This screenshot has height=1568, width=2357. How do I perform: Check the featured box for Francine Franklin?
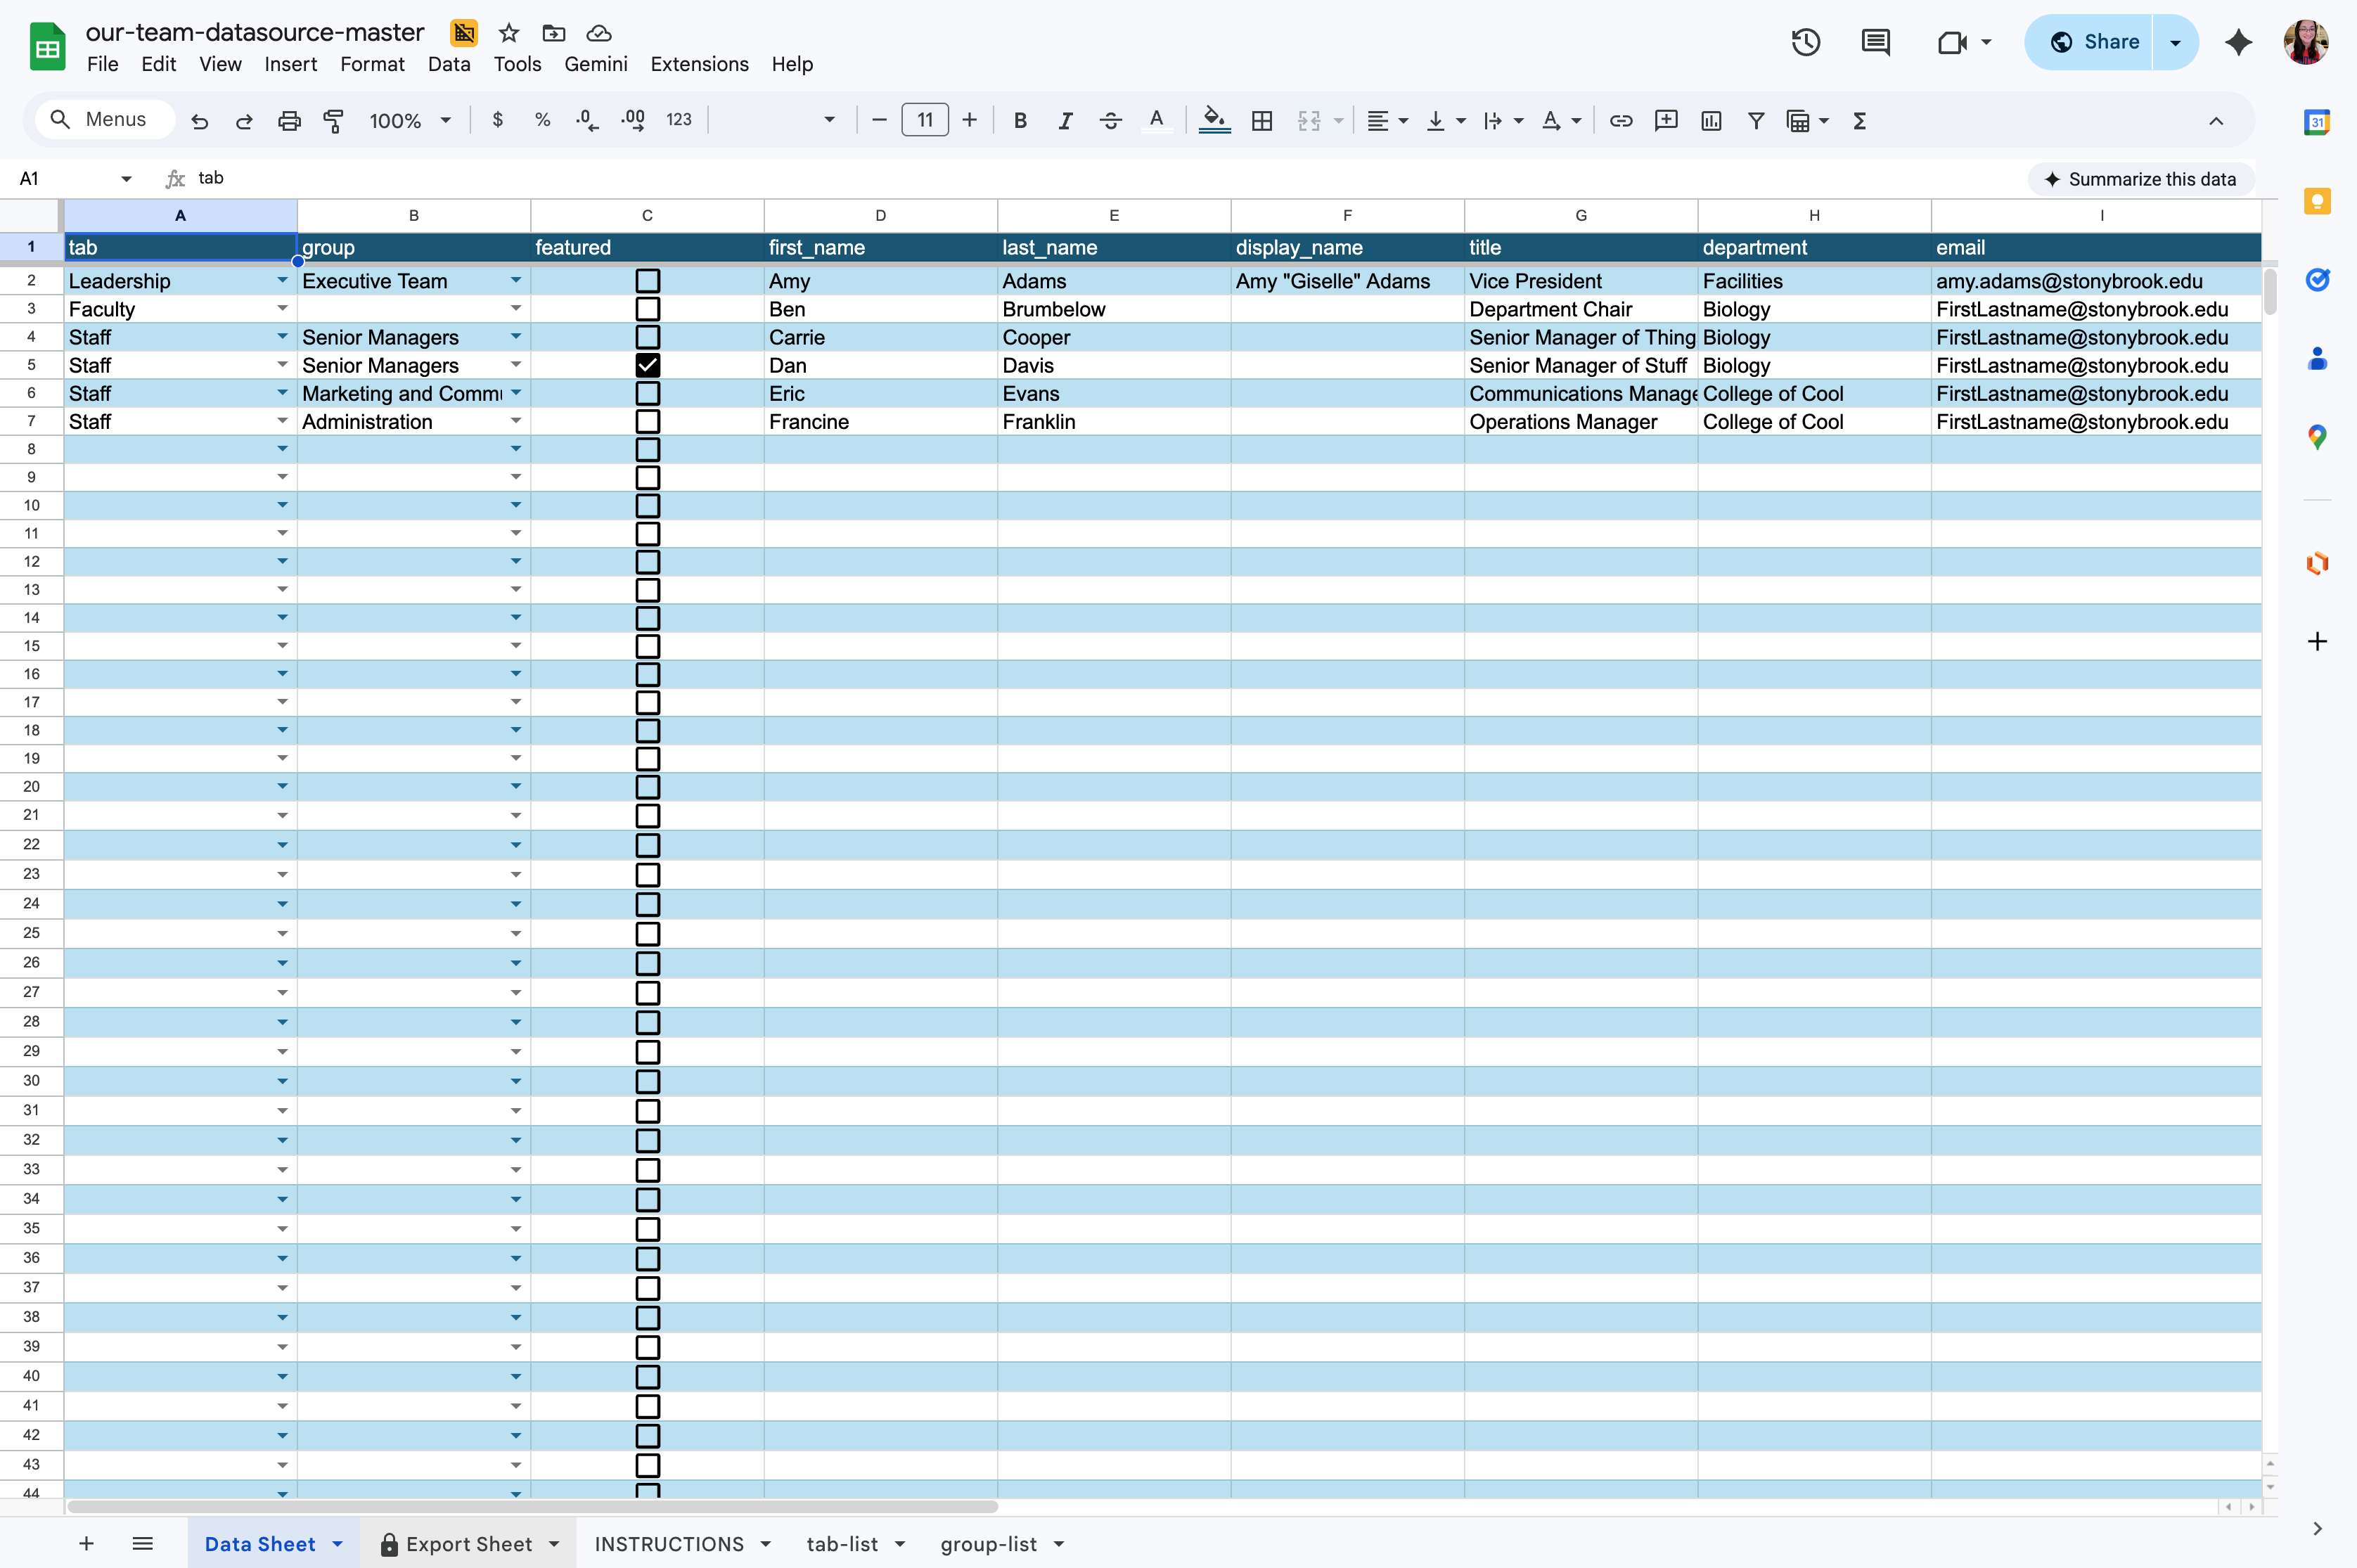(x=648, y=421)
